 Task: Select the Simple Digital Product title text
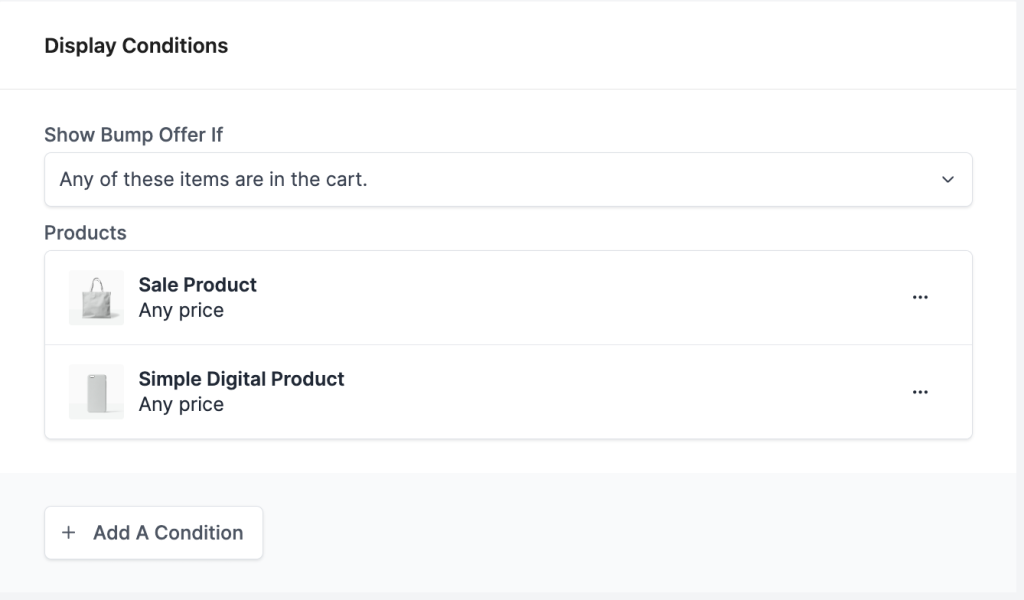[241, 379]
